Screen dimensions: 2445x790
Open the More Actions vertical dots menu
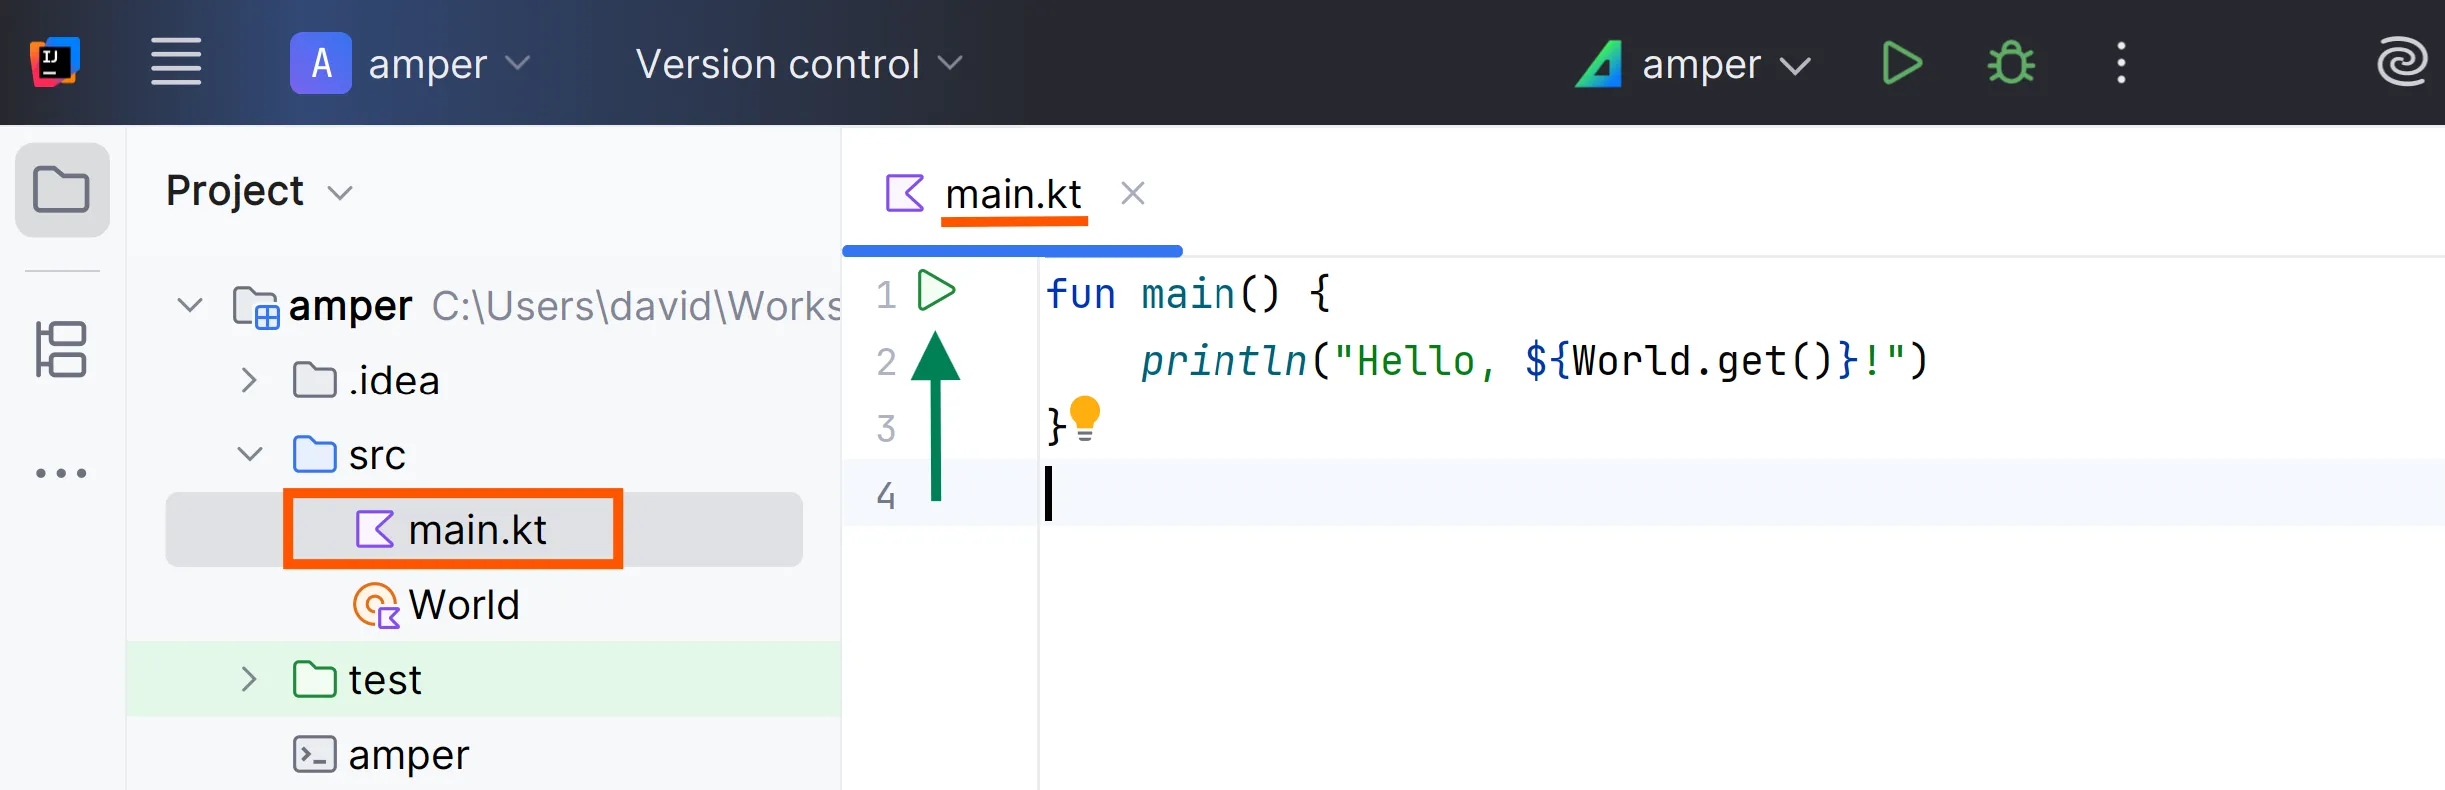click(x=2120, y=64)
